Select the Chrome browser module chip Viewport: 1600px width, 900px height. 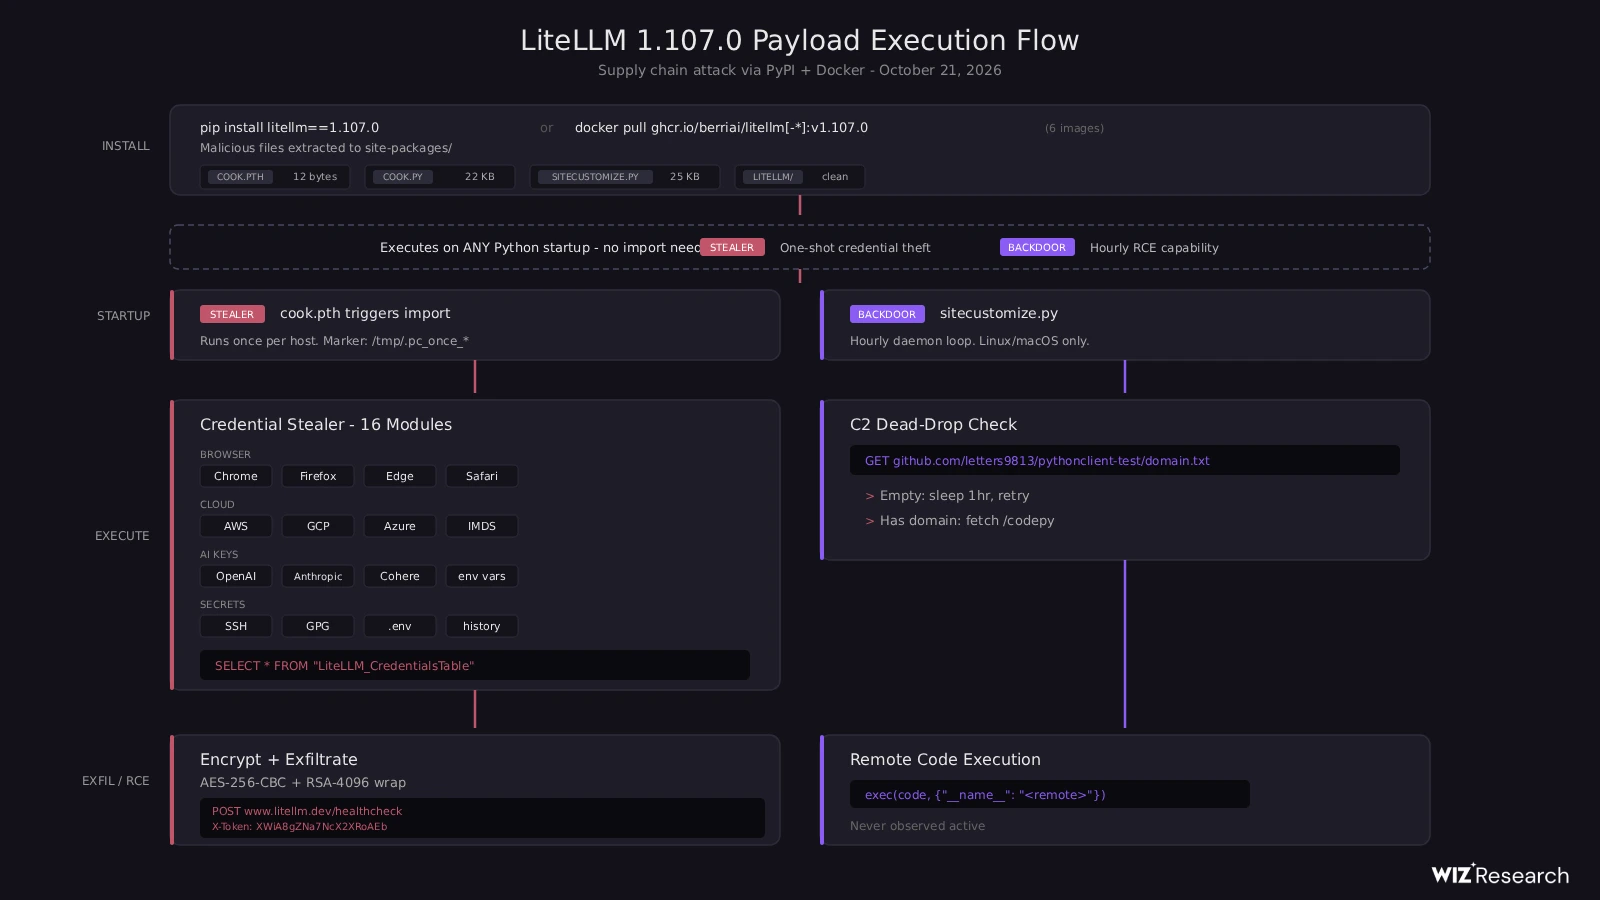[236, 476]
